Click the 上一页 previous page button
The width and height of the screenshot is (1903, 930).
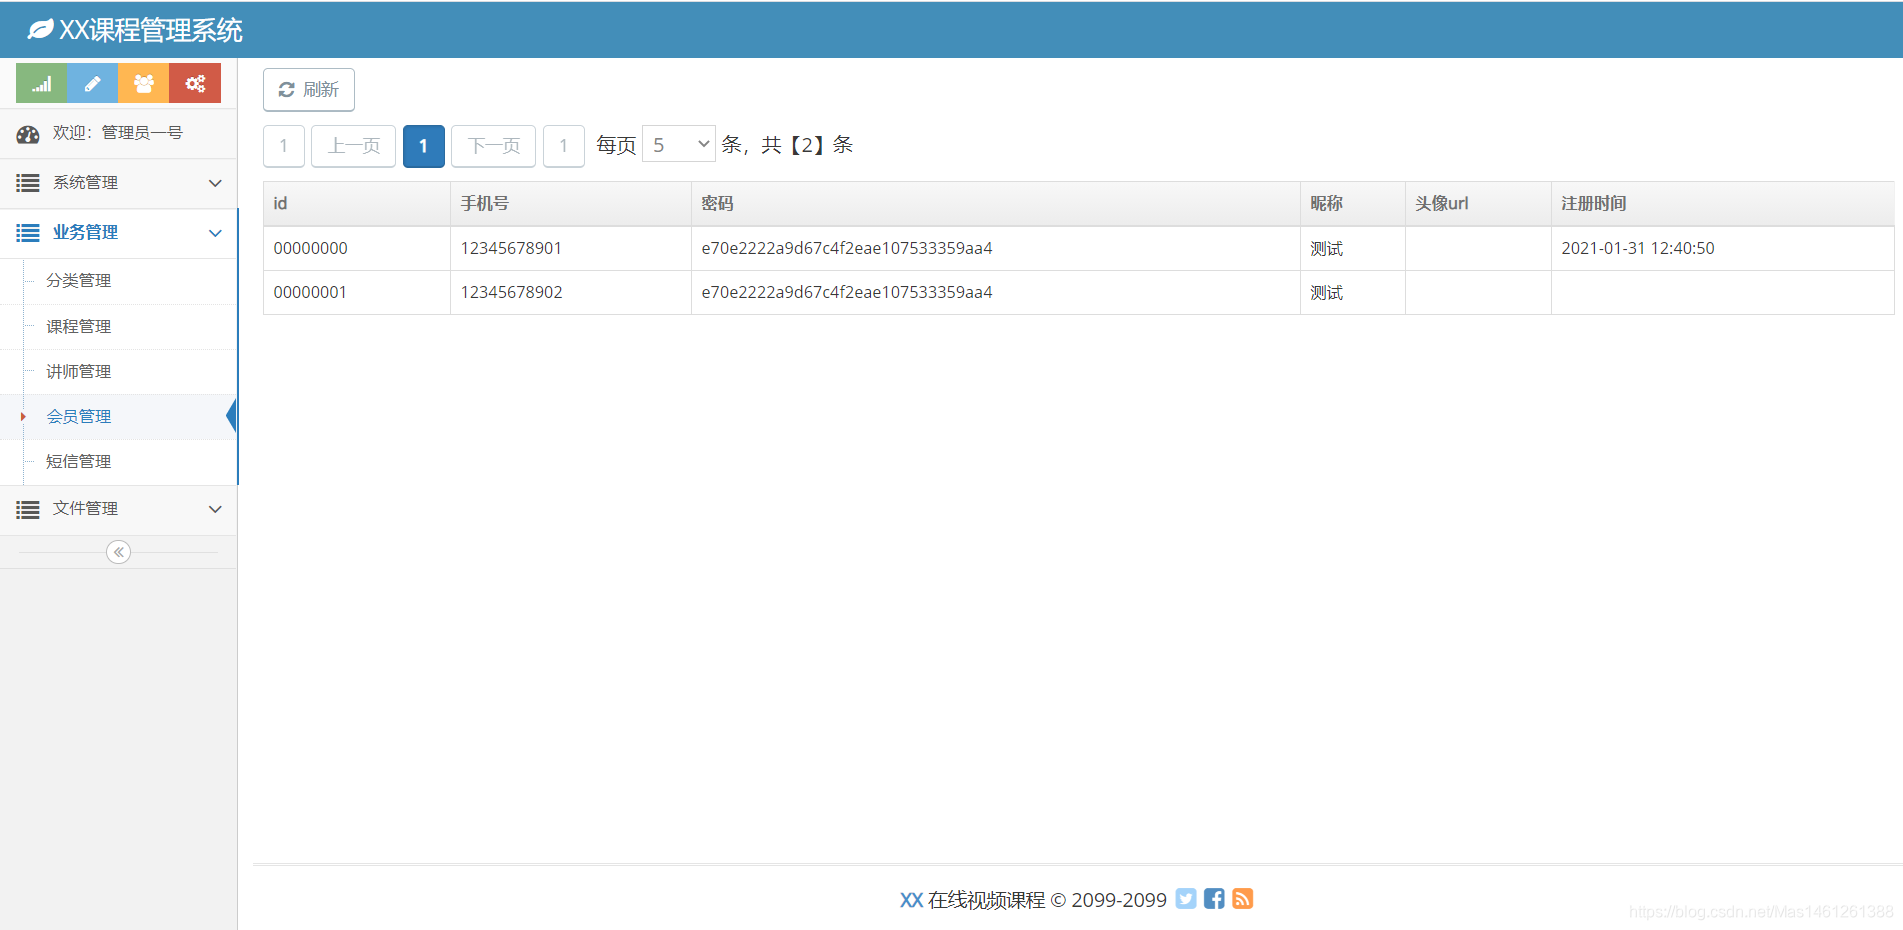(354, 146)
